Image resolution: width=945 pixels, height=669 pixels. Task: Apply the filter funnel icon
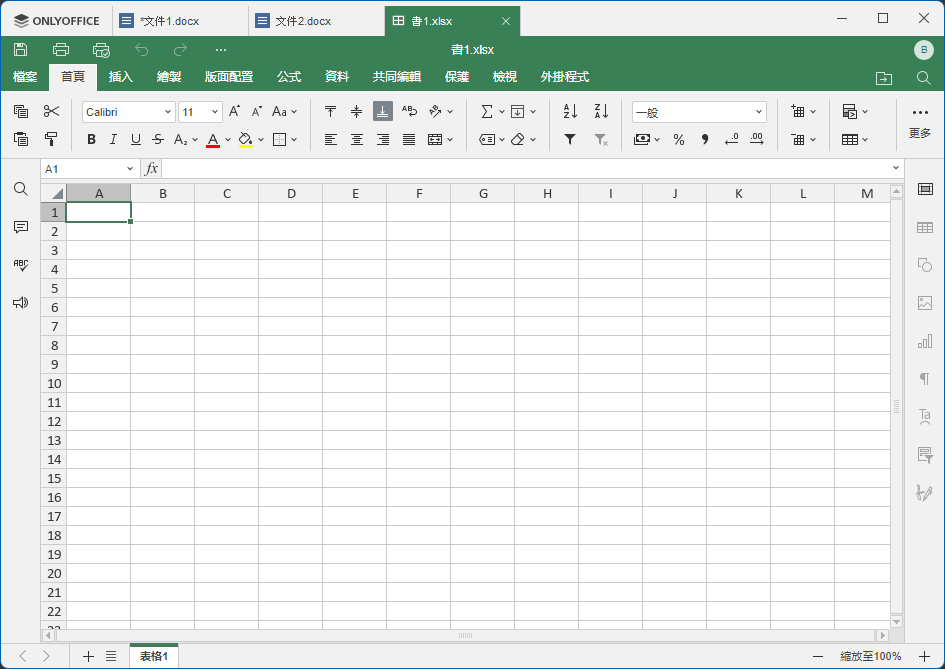[x=570, y=140]
